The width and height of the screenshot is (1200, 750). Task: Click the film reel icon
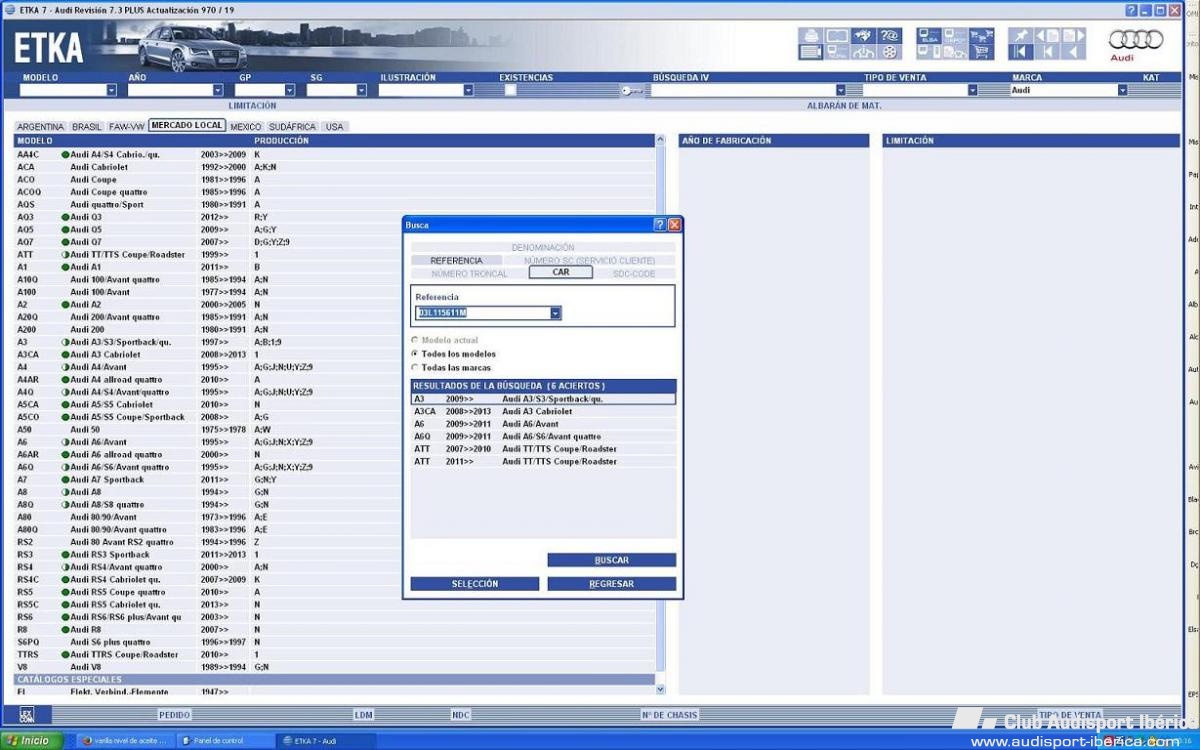889,52
